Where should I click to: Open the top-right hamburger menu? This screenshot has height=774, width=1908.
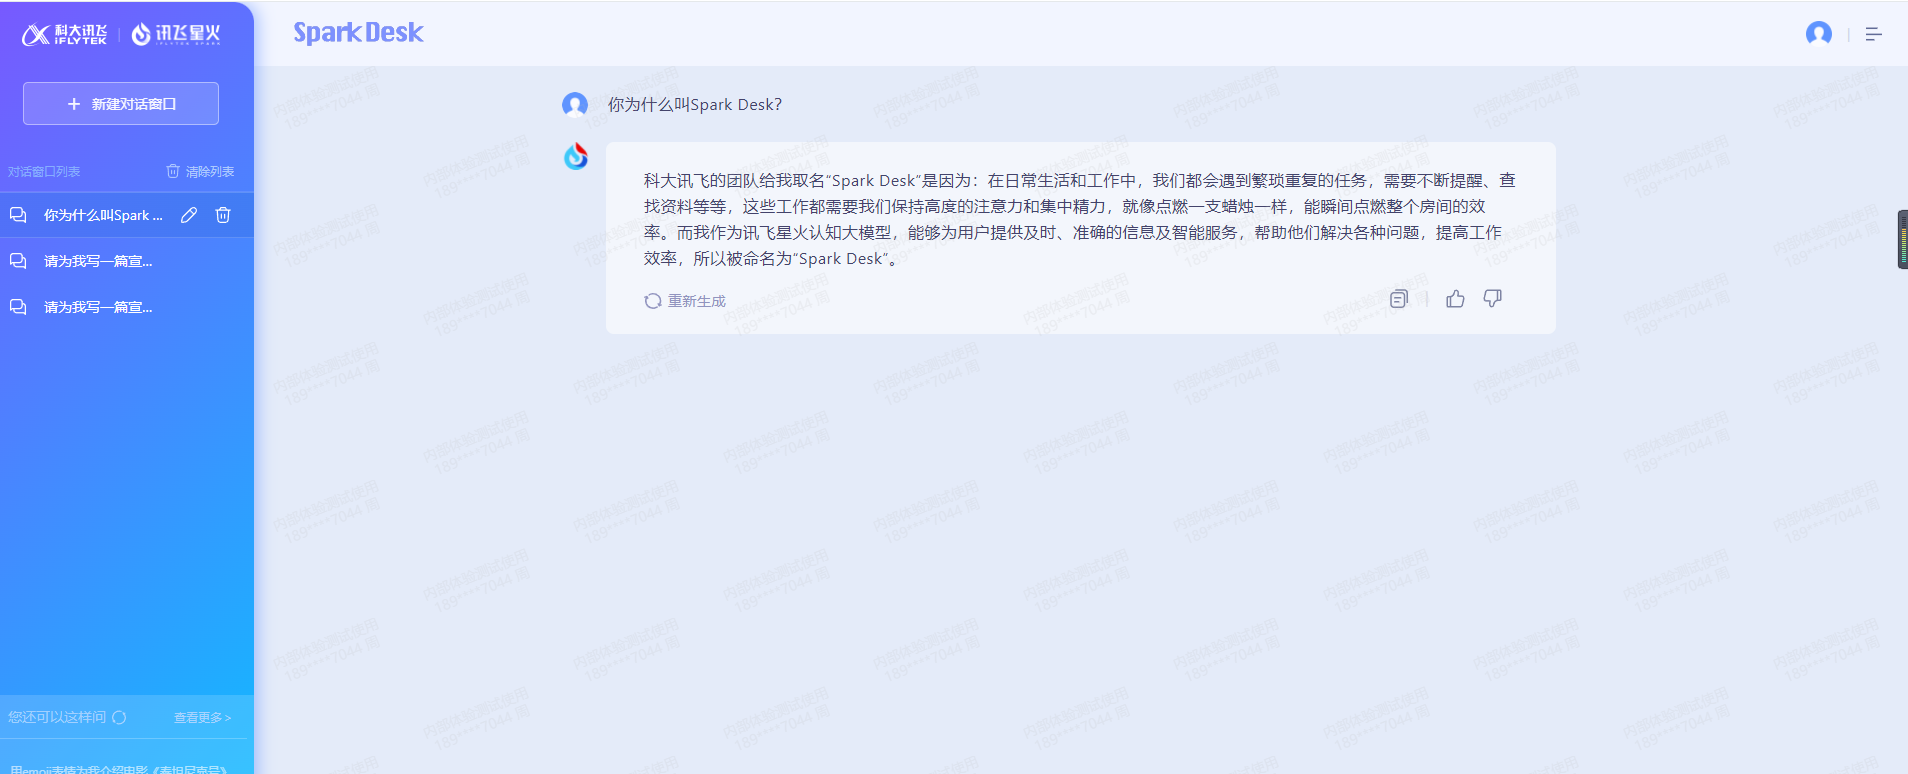pos(1873,34)
